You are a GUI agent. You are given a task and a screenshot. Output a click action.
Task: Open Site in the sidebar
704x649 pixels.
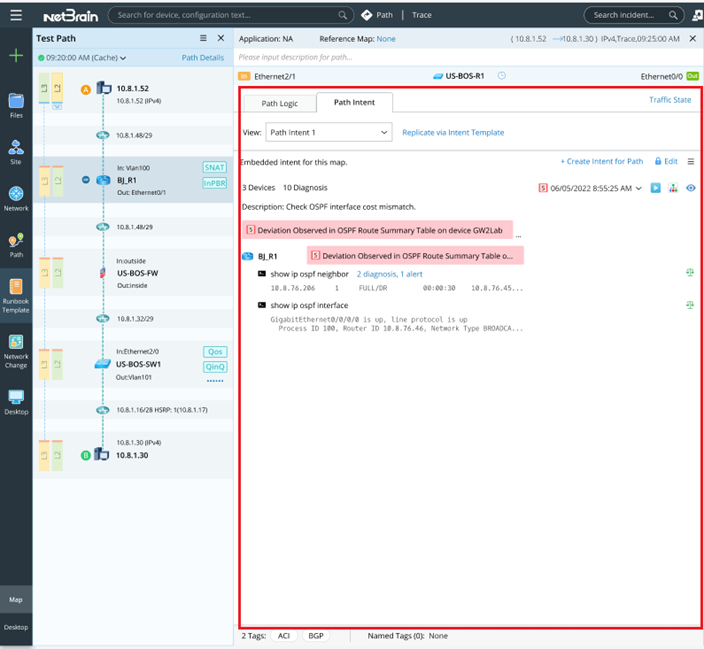[x=16, y=152]
